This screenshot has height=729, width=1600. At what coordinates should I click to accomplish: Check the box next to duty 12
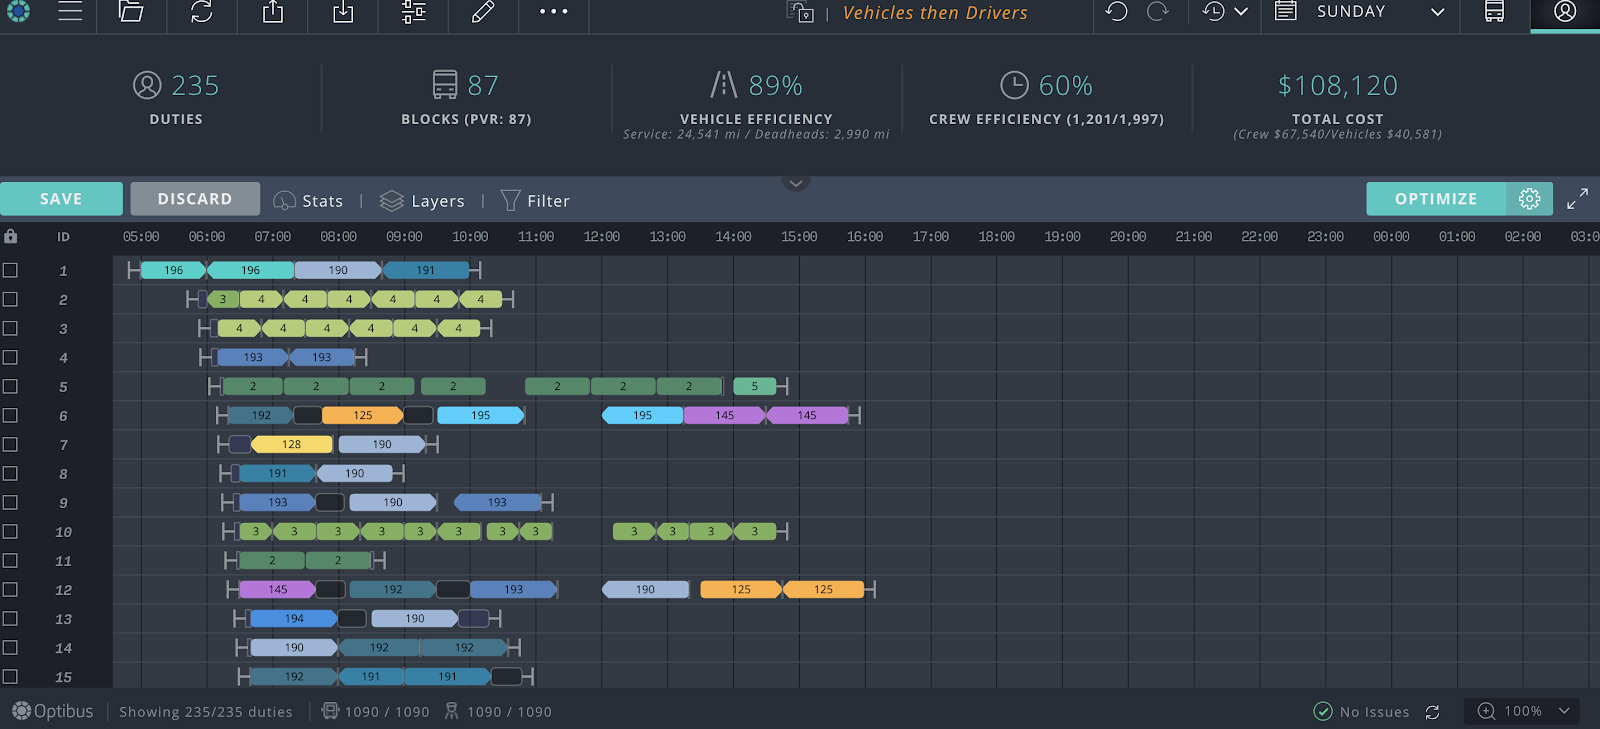tap(10, 589)
